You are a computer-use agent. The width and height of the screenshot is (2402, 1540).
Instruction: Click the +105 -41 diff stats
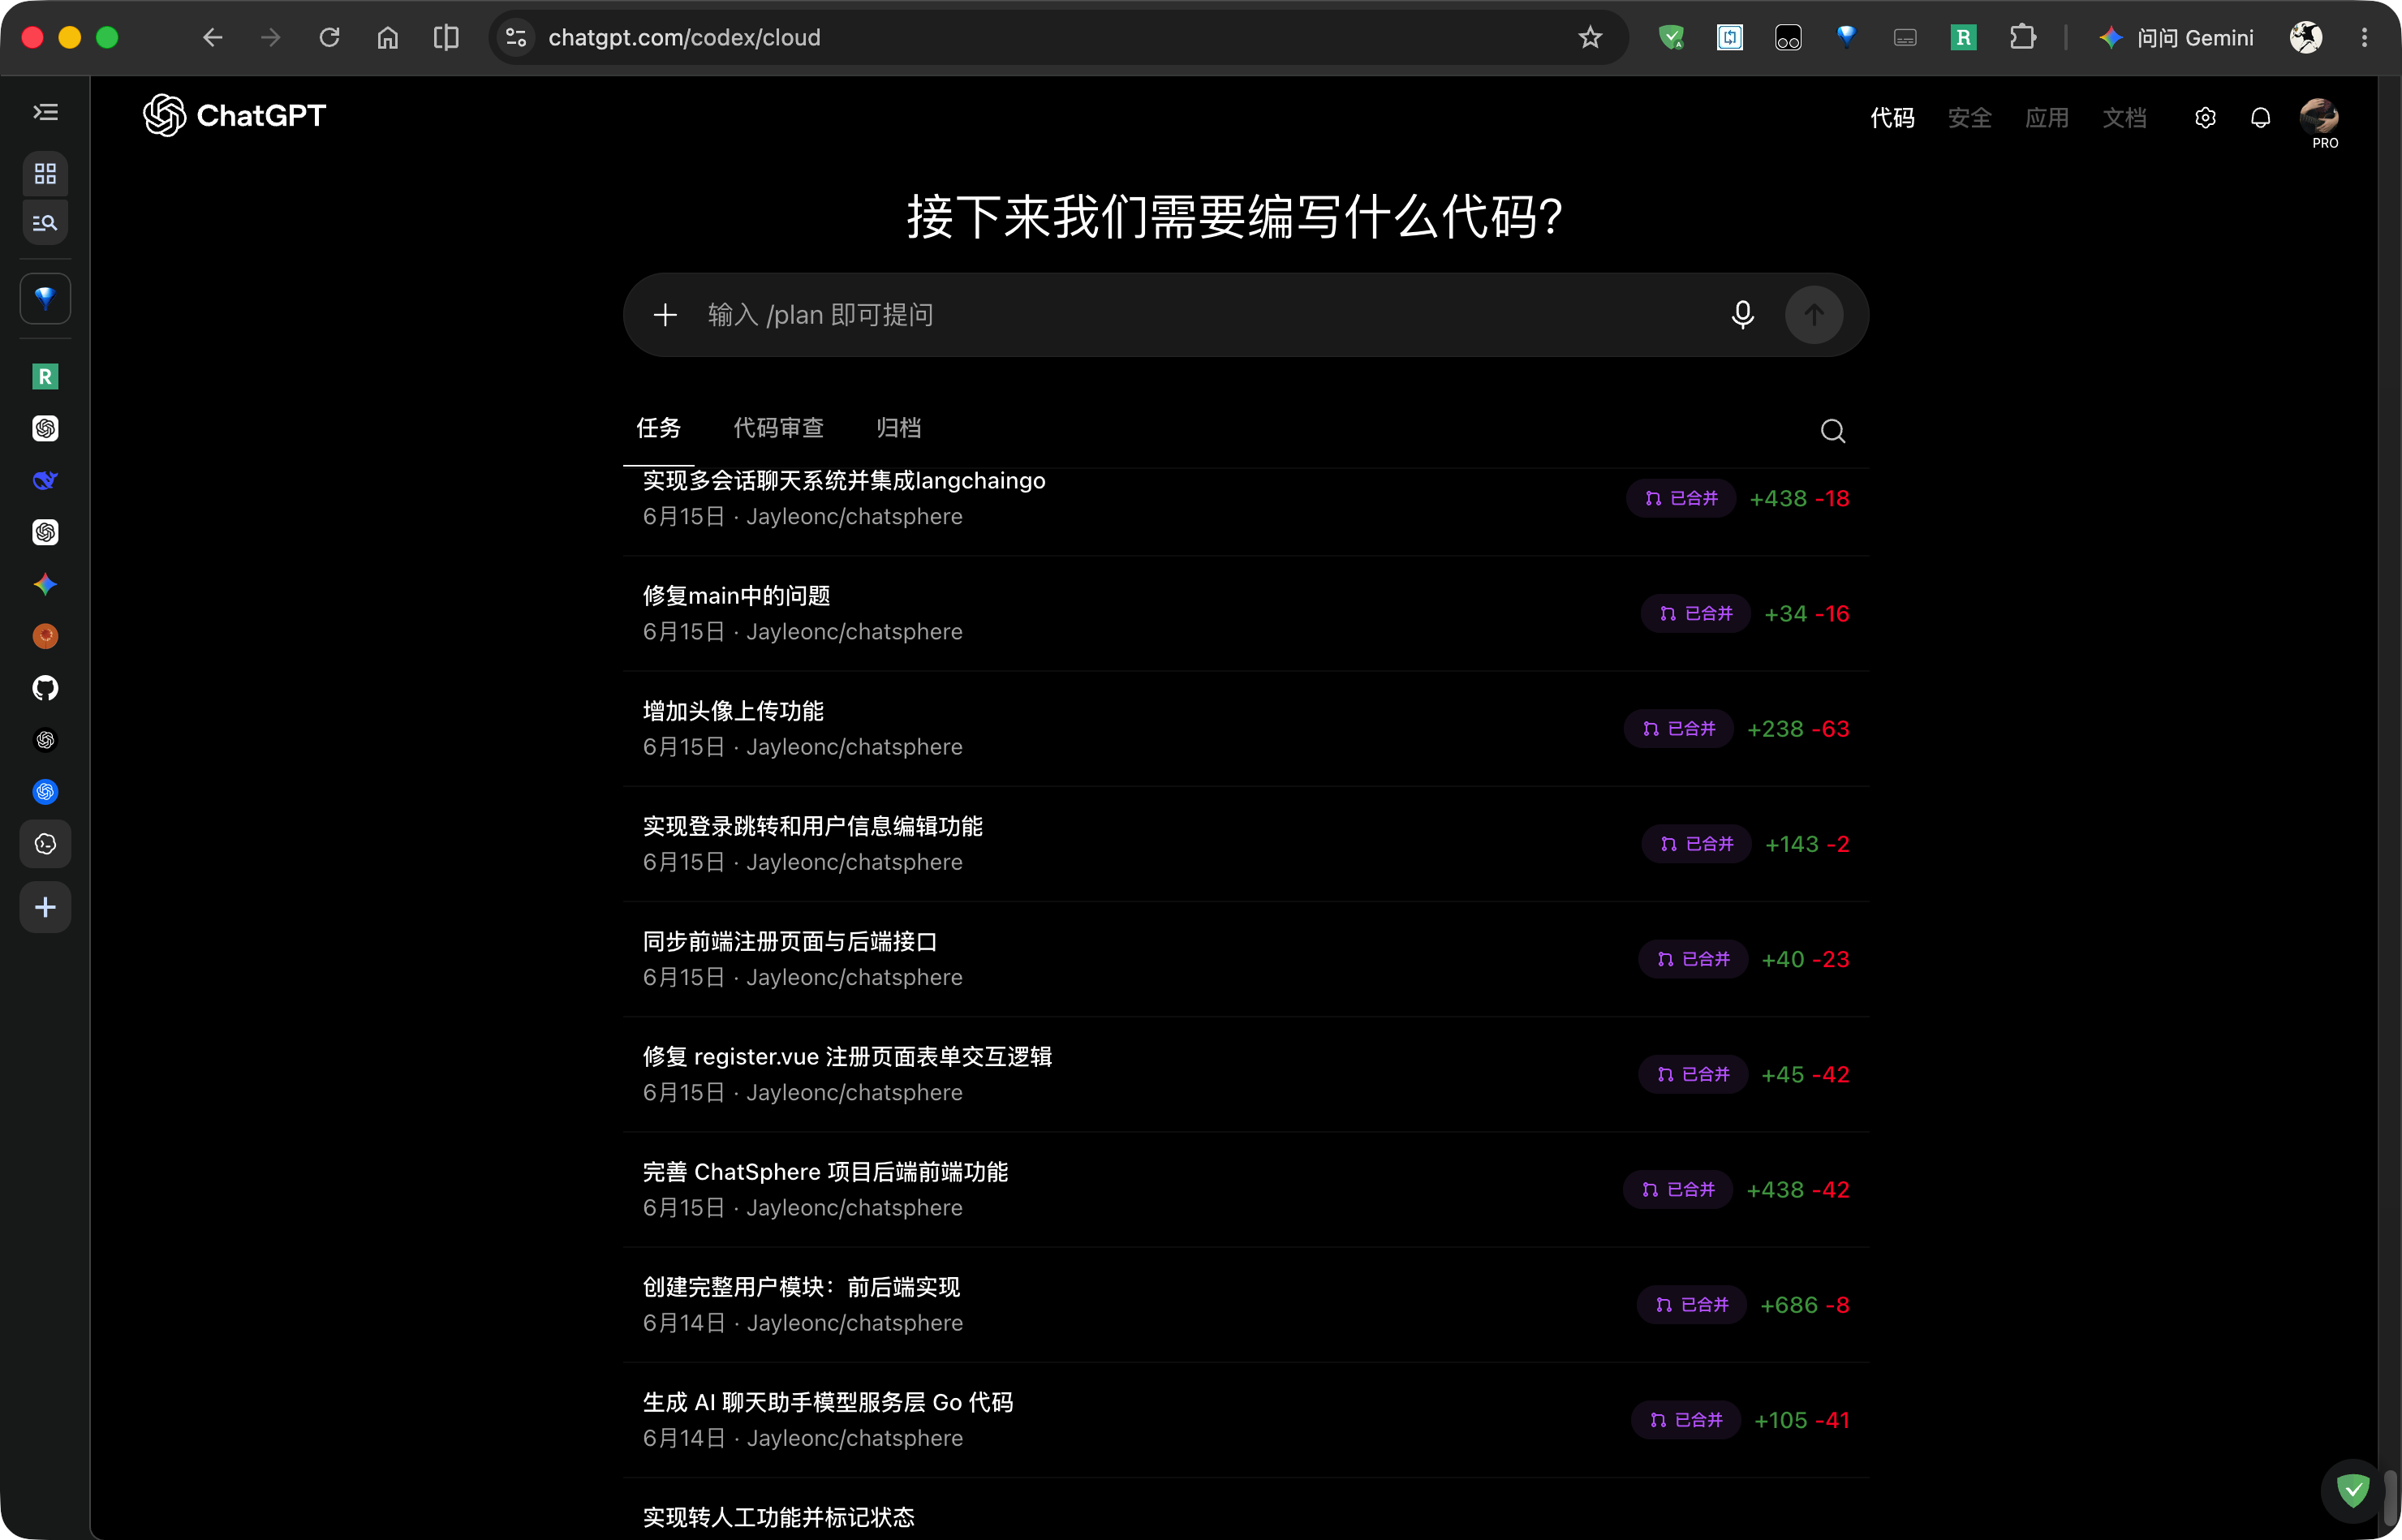click(x=1802, y=1420)
